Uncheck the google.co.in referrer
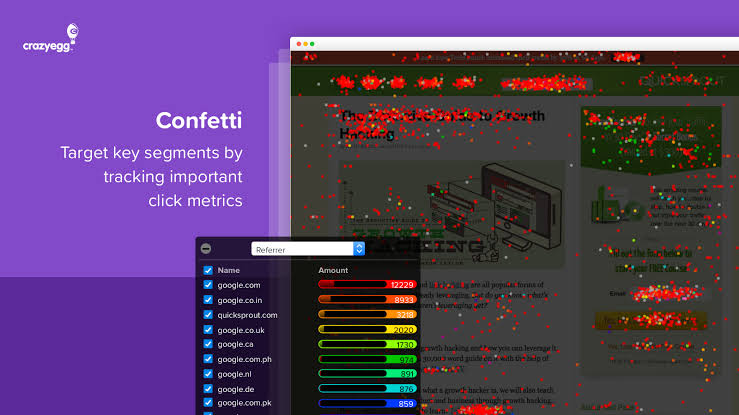Image resolution: width=739 pixels, height=415 pixels. point(208,300)
